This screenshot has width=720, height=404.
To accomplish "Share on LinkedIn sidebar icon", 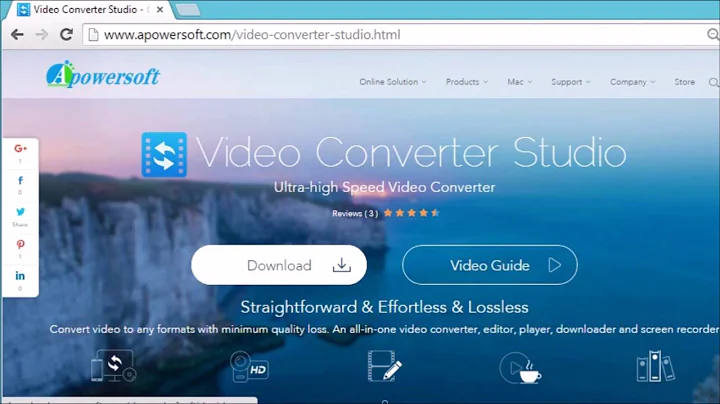I will click(20, 276).
